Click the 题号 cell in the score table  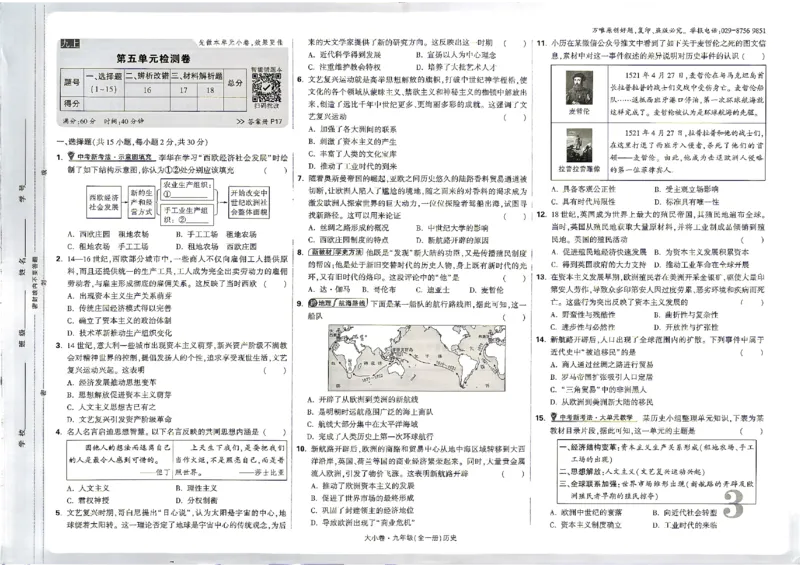point(72,82)
